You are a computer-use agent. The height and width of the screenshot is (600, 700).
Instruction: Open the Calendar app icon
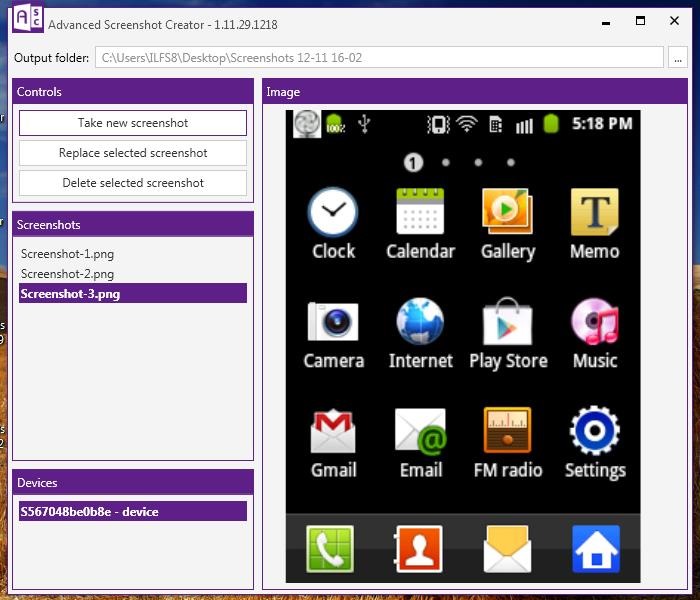[x=420, y=212]
